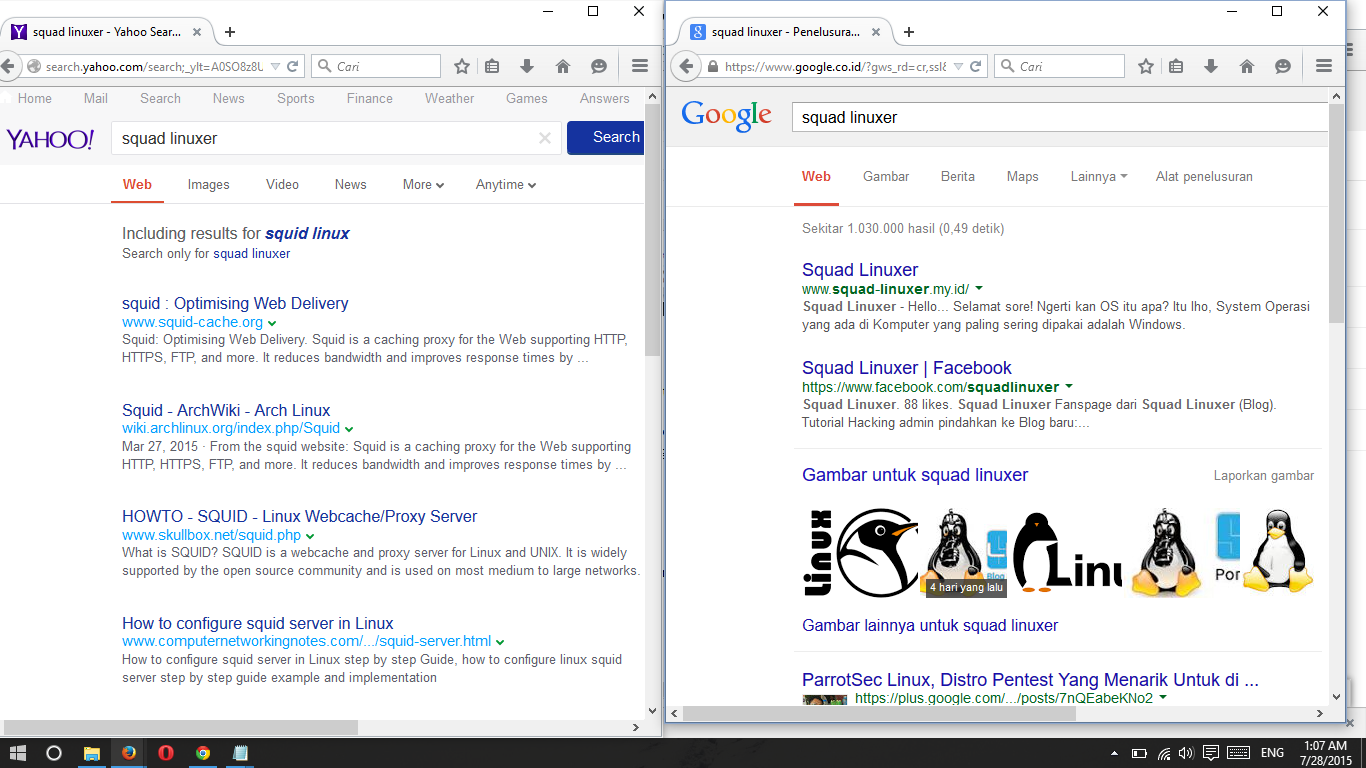Open the volume control in system tray
Screen dimensions: 1366x768
pos(1187,753)
